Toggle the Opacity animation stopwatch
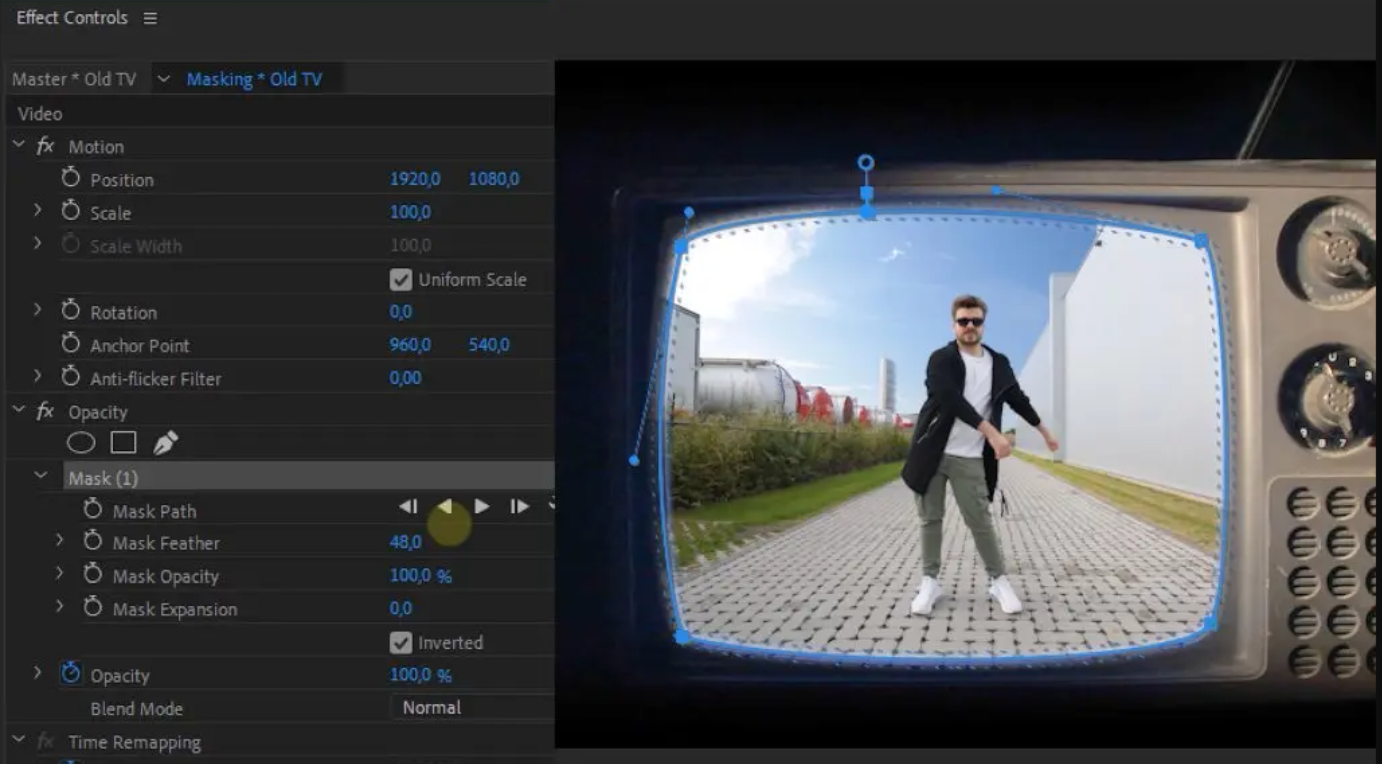The image size is (1382, 764). pyautogui.click(x=70, y=673)
